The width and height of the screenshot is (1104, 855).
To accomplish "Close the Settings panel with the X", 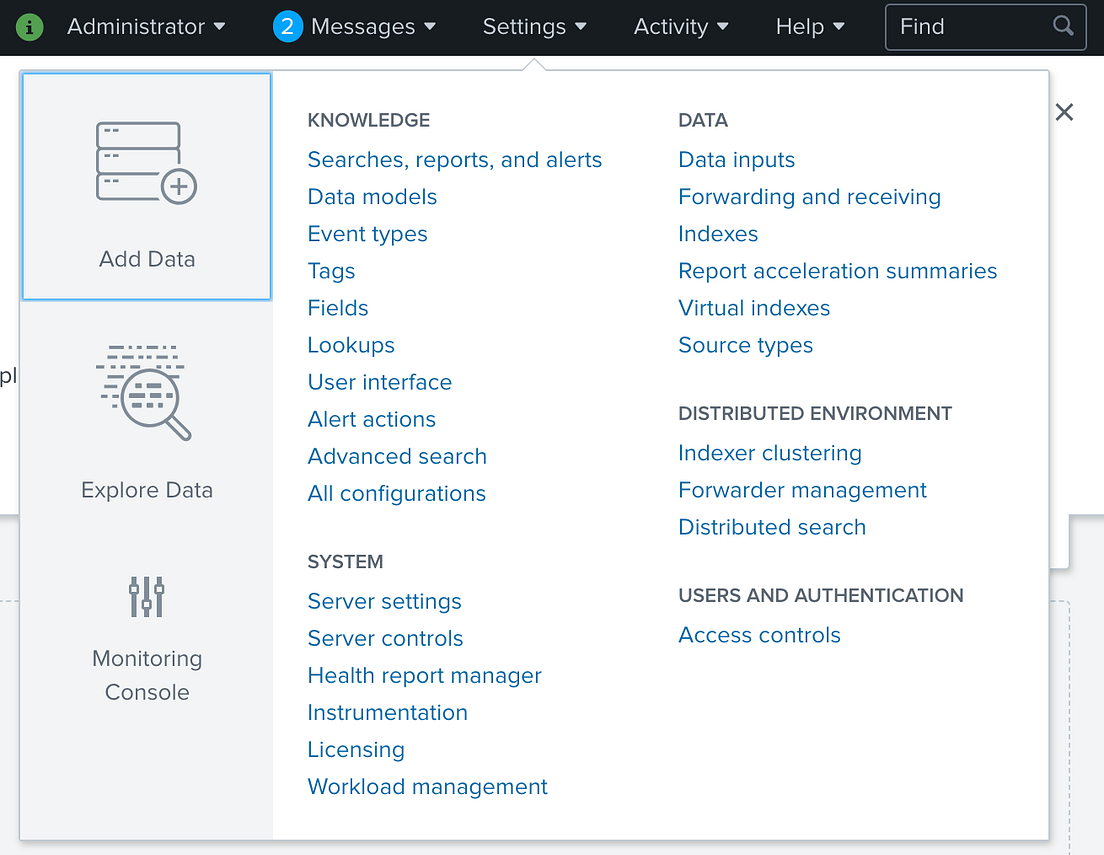I will click(x=1064, y=112).
